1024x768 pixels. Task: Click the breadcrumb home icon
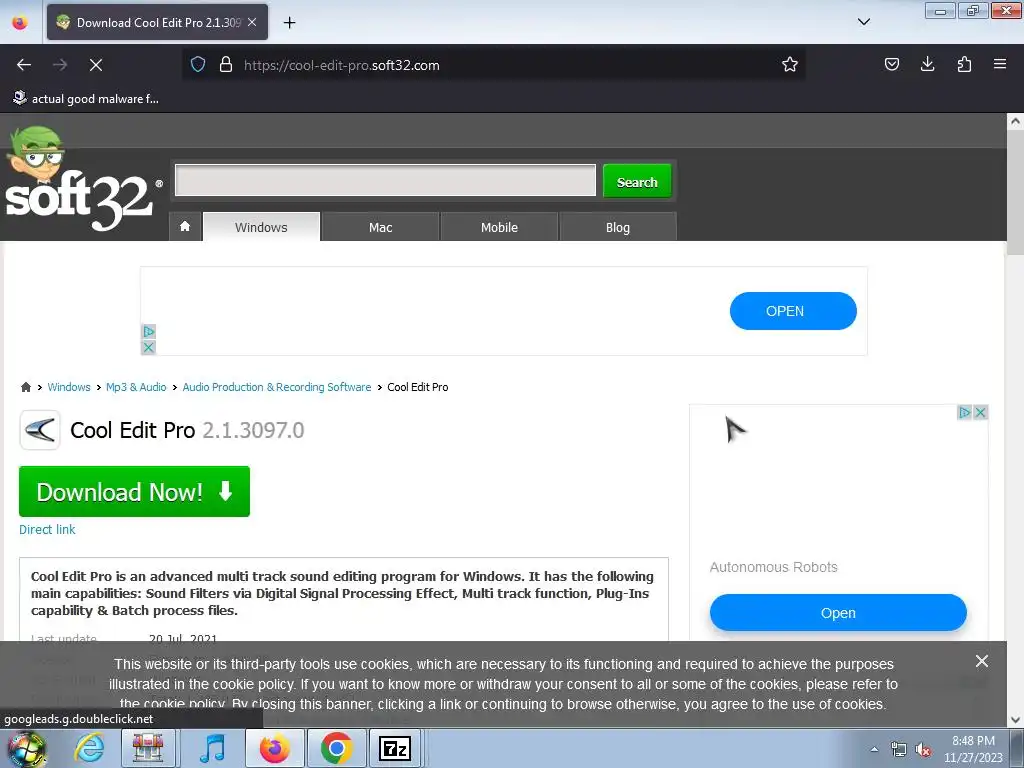pyautogui.click(x=25, y=387)
